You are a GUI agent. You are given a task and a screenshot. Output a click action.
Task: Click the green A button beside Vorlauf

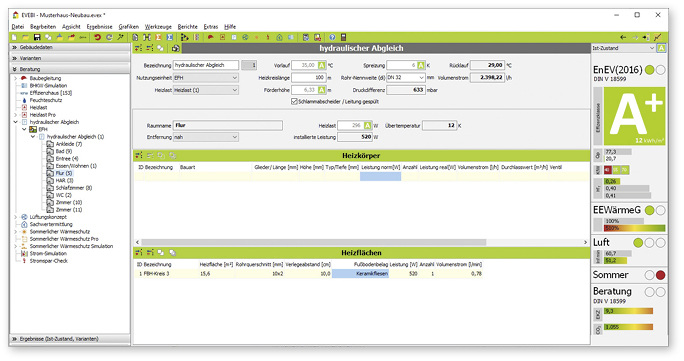[x=321, y=65]
